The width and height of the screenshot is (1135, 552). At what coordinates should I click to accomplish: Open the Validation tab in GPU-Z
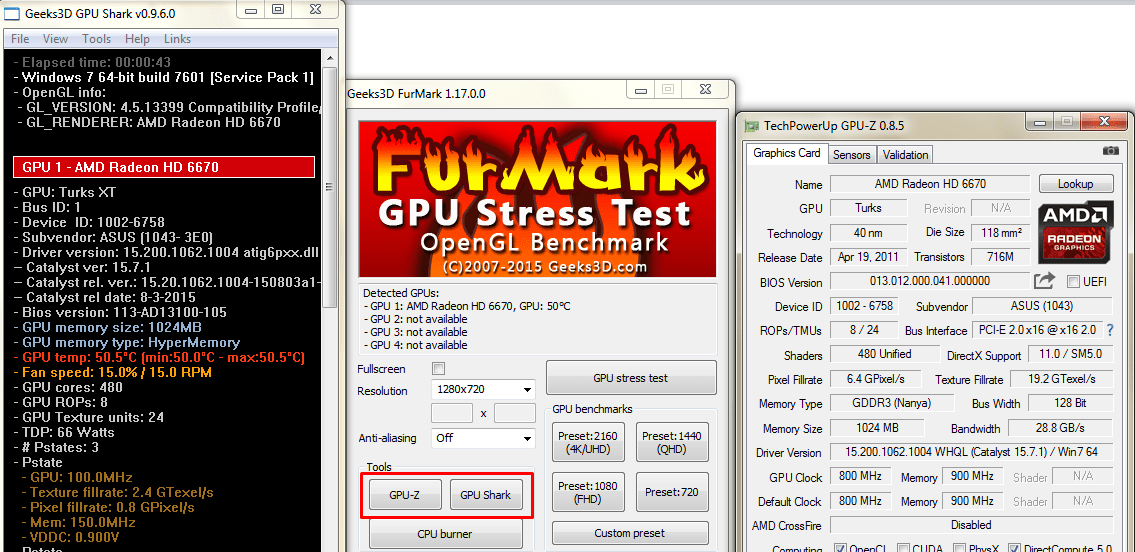(906, 155)
